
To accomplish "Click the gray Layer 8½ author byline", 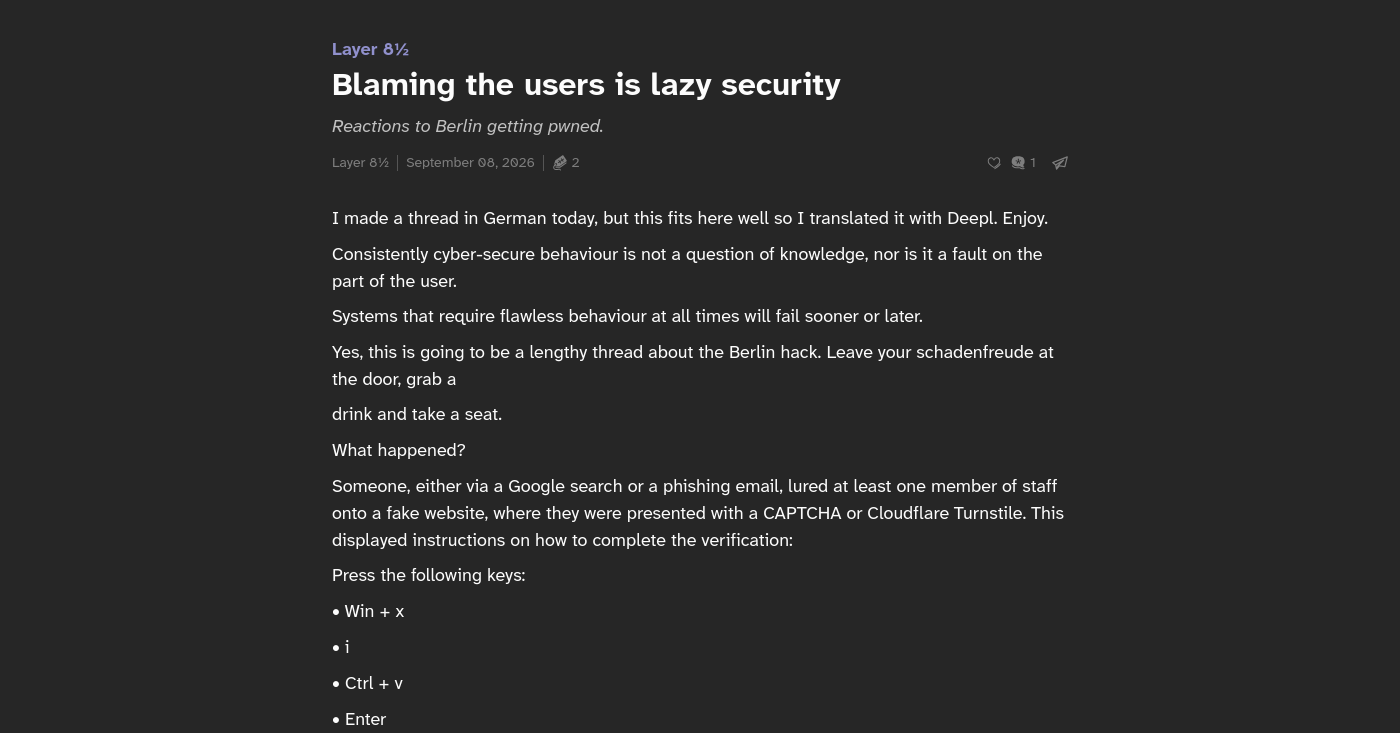I will [360, 163].
